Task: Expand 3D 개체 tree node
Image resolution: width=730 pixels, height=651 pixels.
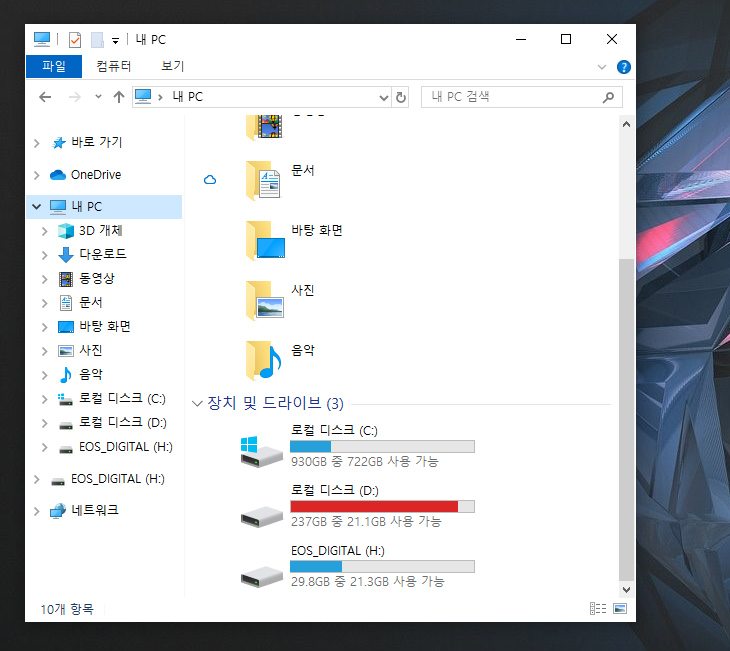Action: click(x=44, y=231)
